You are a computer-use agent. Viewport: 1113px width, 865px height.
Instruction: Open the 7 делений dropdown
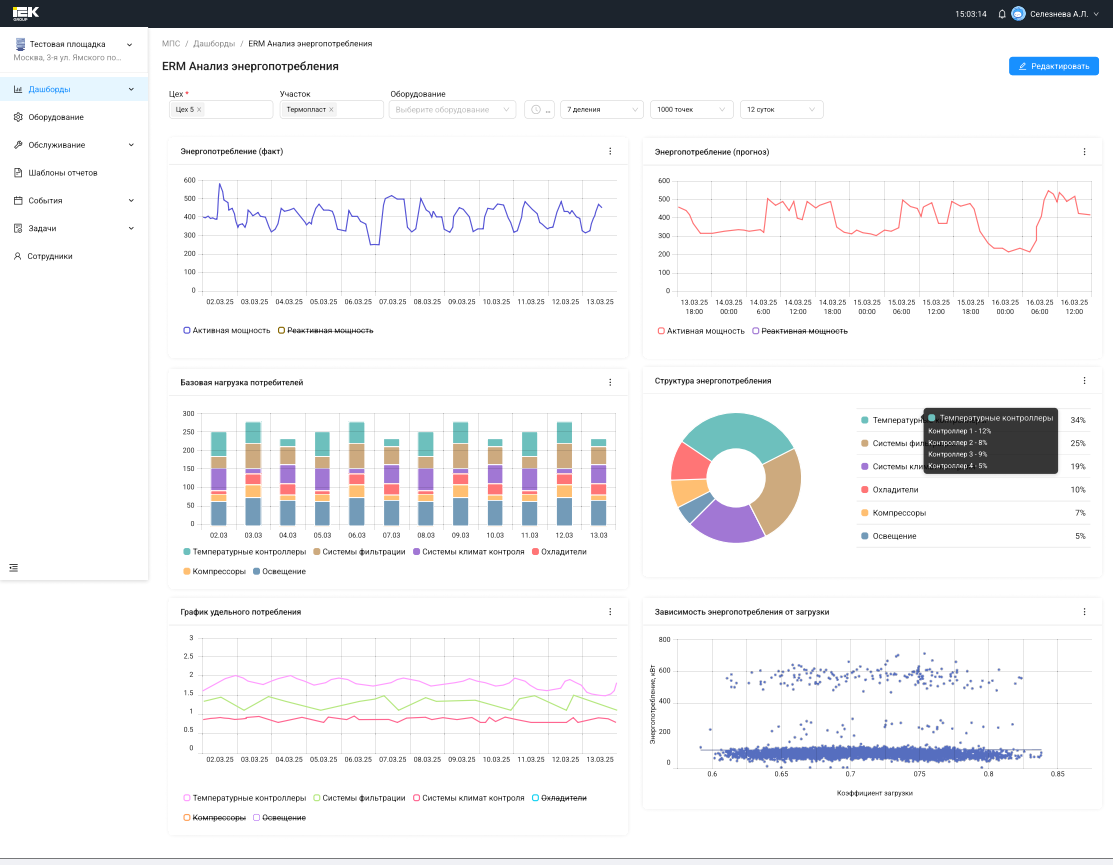(602, 109)
